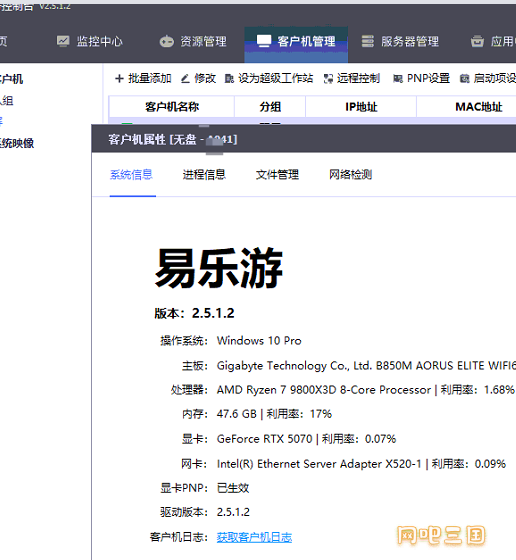Viewport: 516px width, 560px height.
Task: Click the version text 2.5.1.2 under 易乐游
Action: pyautogui.click(x=213, y=313)
